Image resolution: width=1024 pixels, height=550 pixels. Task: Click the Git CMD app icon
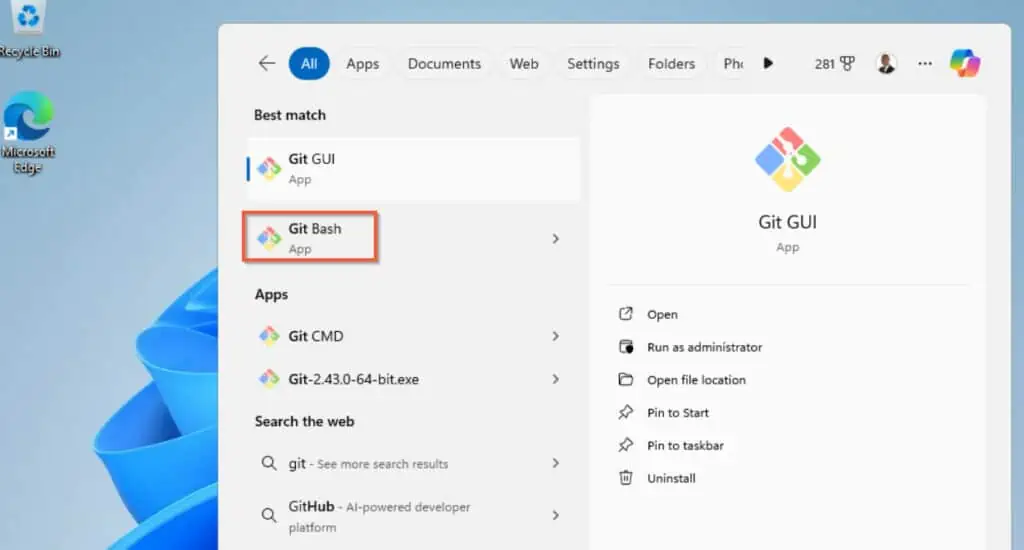click(268, 336)
